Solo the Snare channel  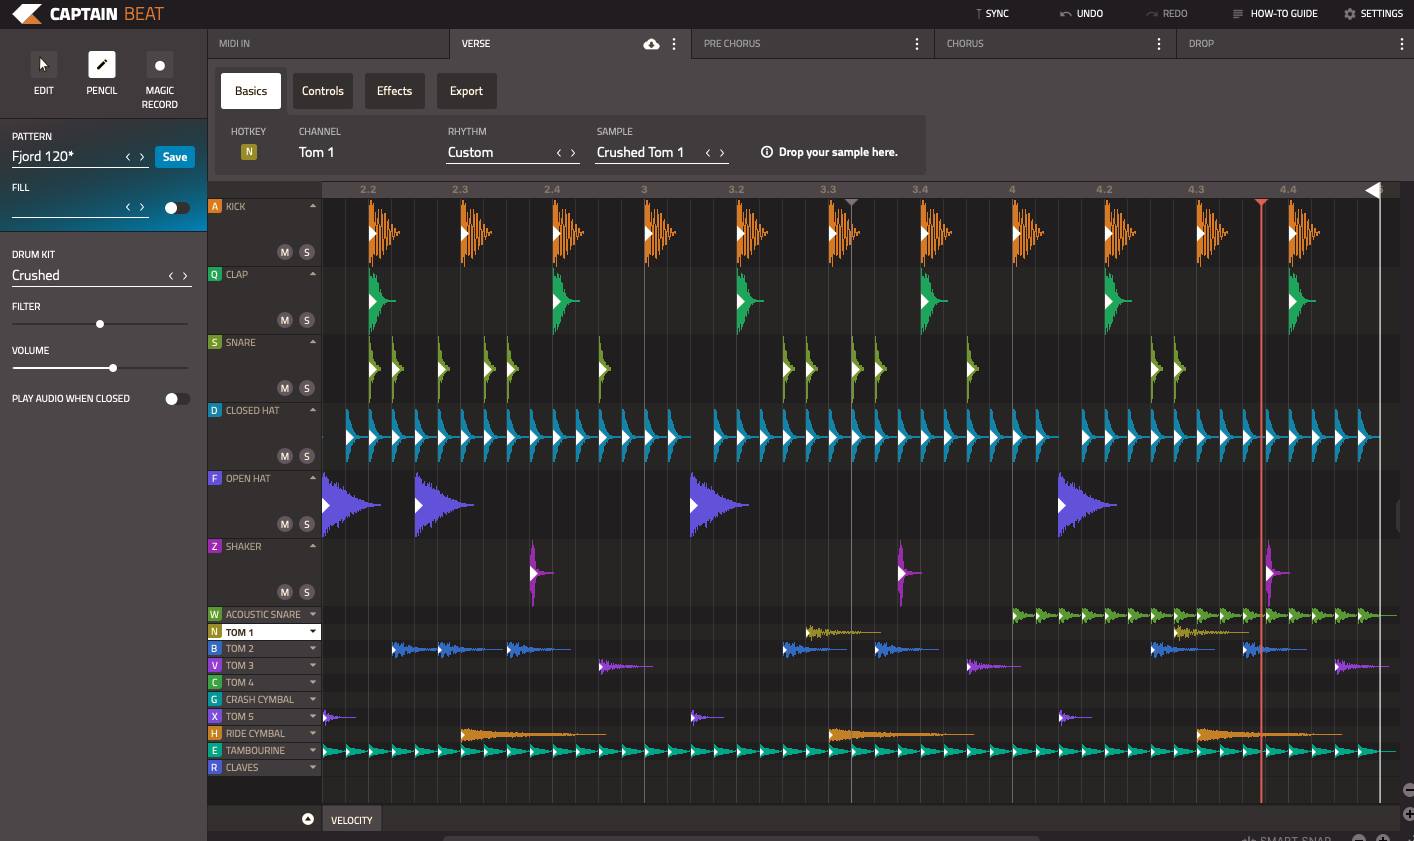coord(307,388)
